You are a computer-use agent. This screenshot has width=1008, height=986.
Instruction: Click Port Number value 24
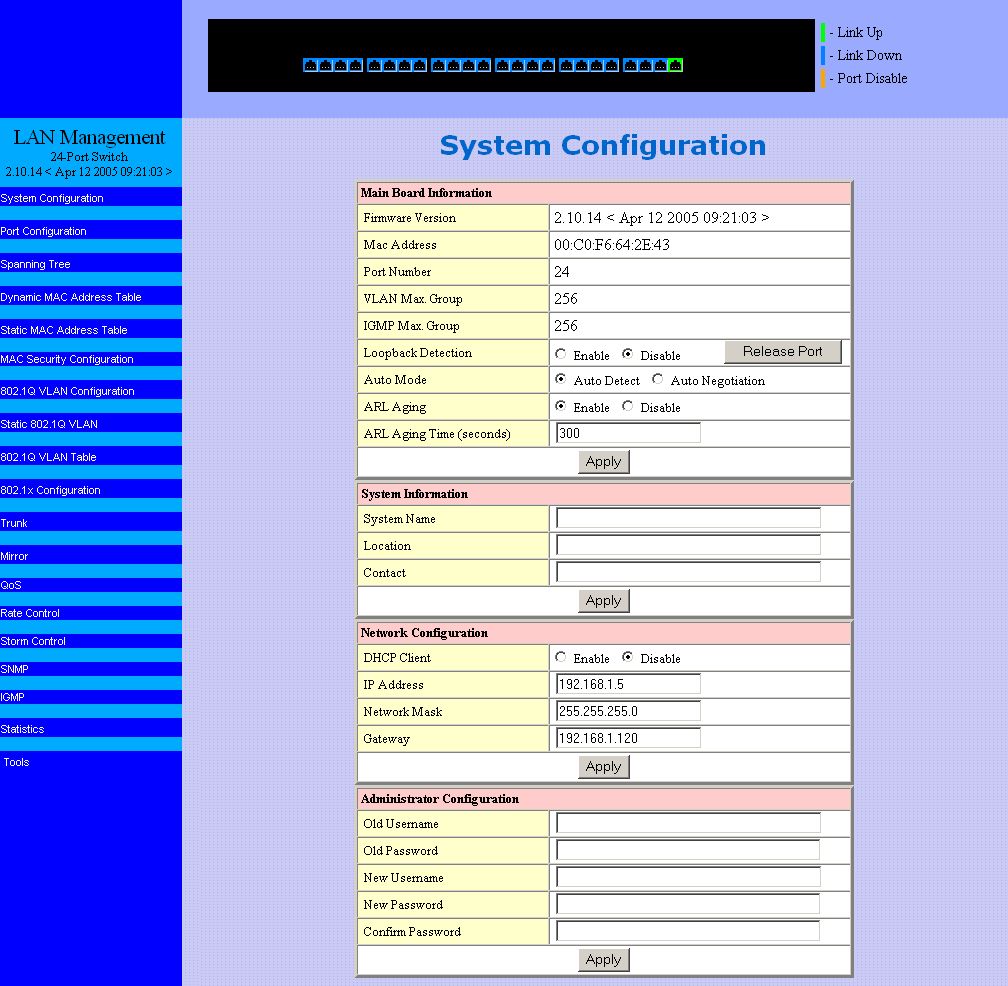coord(561,272)
